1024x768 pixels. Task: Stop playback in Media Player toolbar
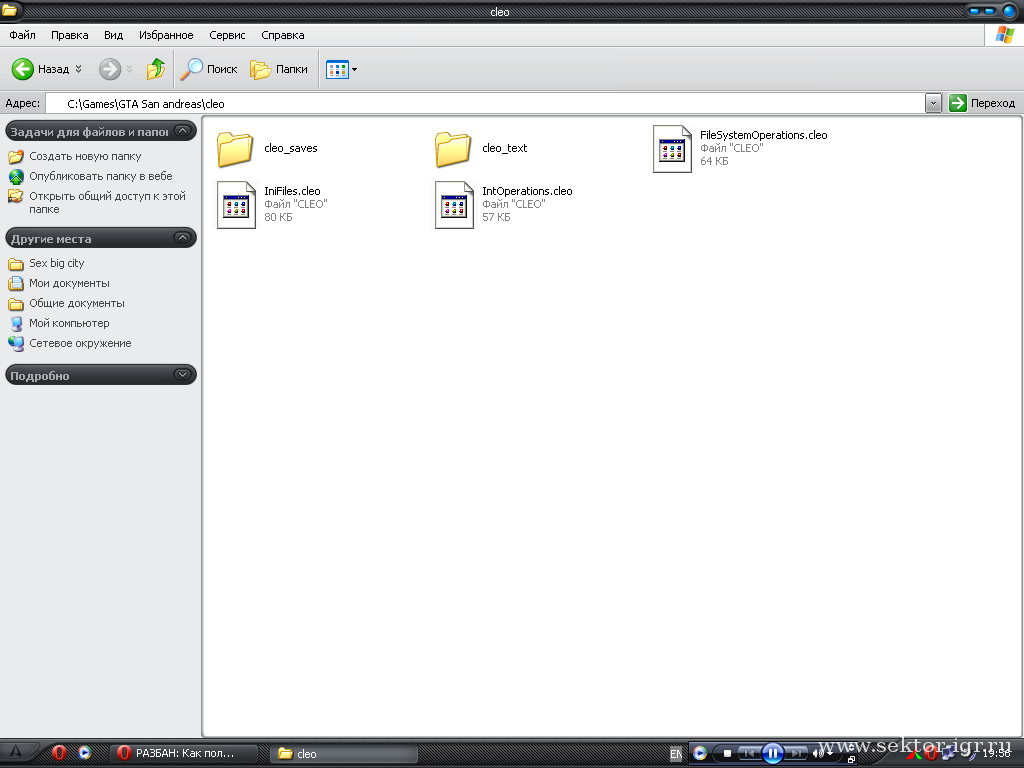[727, 754]
